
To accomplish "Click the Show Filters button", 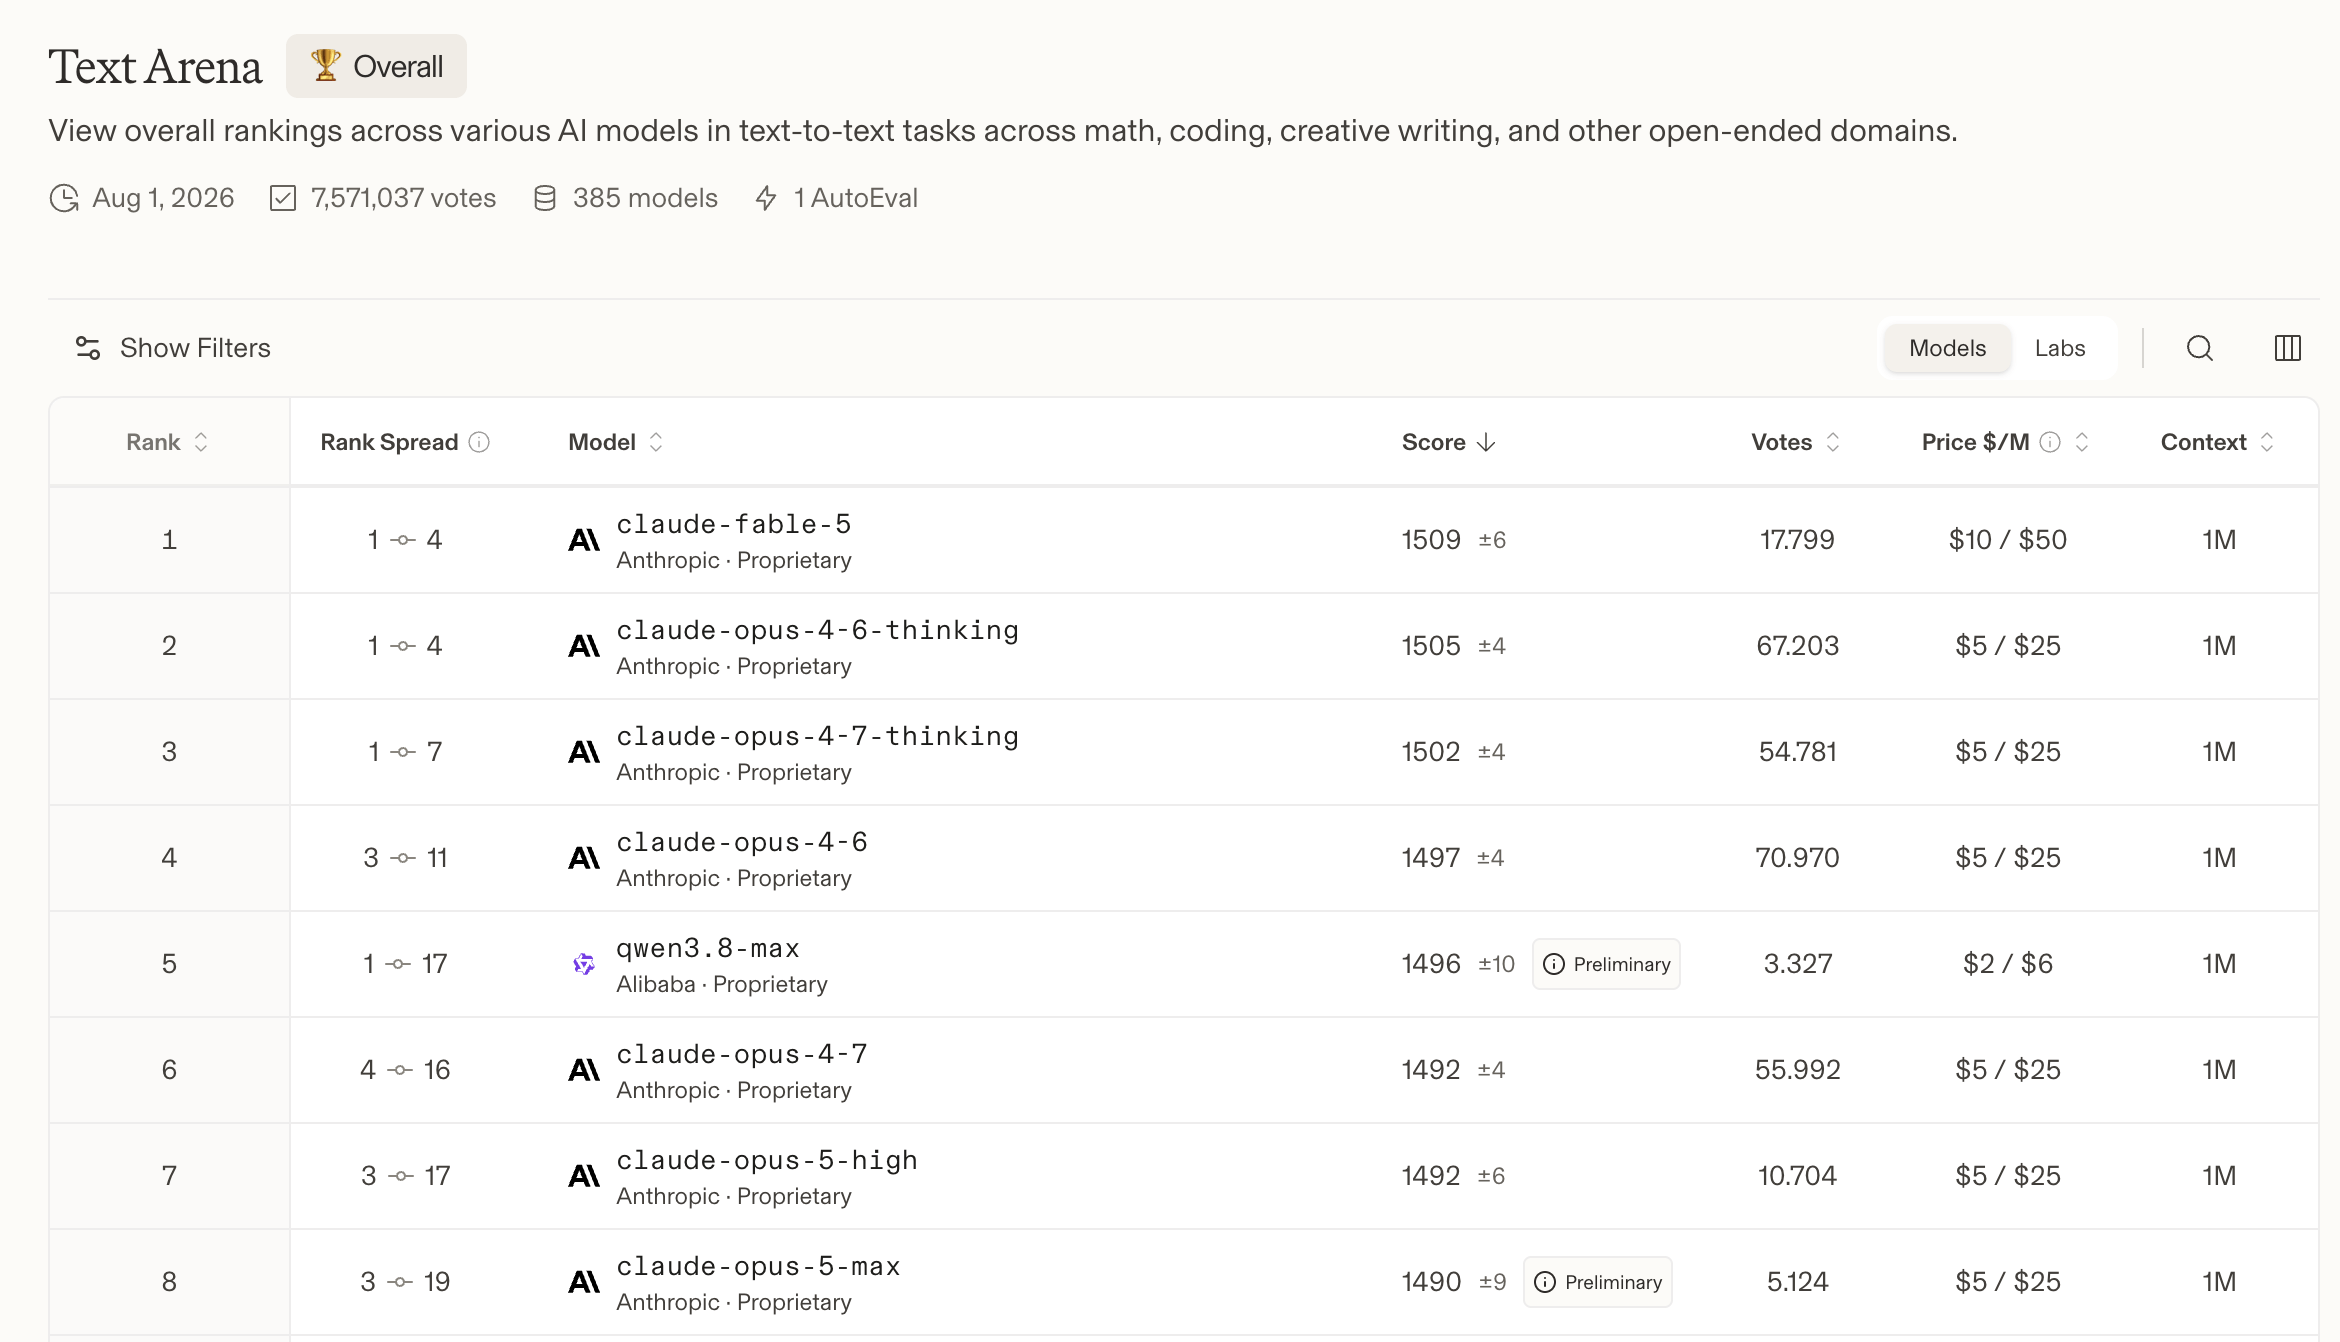I will pyautogui.click(x=173, y=348).
